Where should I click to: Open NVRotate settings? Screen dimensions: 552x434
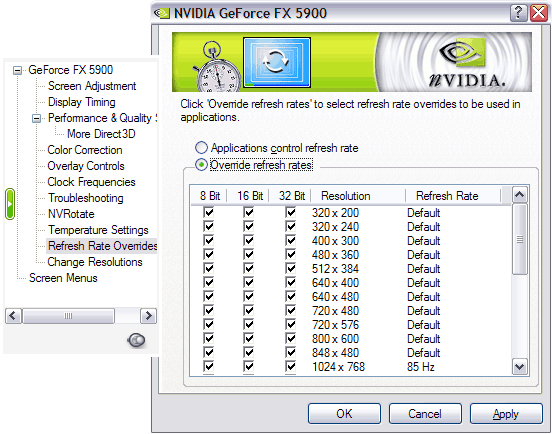coord(71,214)
